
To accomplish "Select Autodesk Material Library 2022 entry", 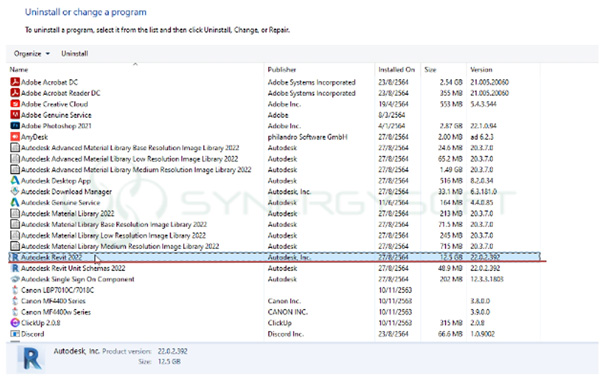I will pos(67,213).
